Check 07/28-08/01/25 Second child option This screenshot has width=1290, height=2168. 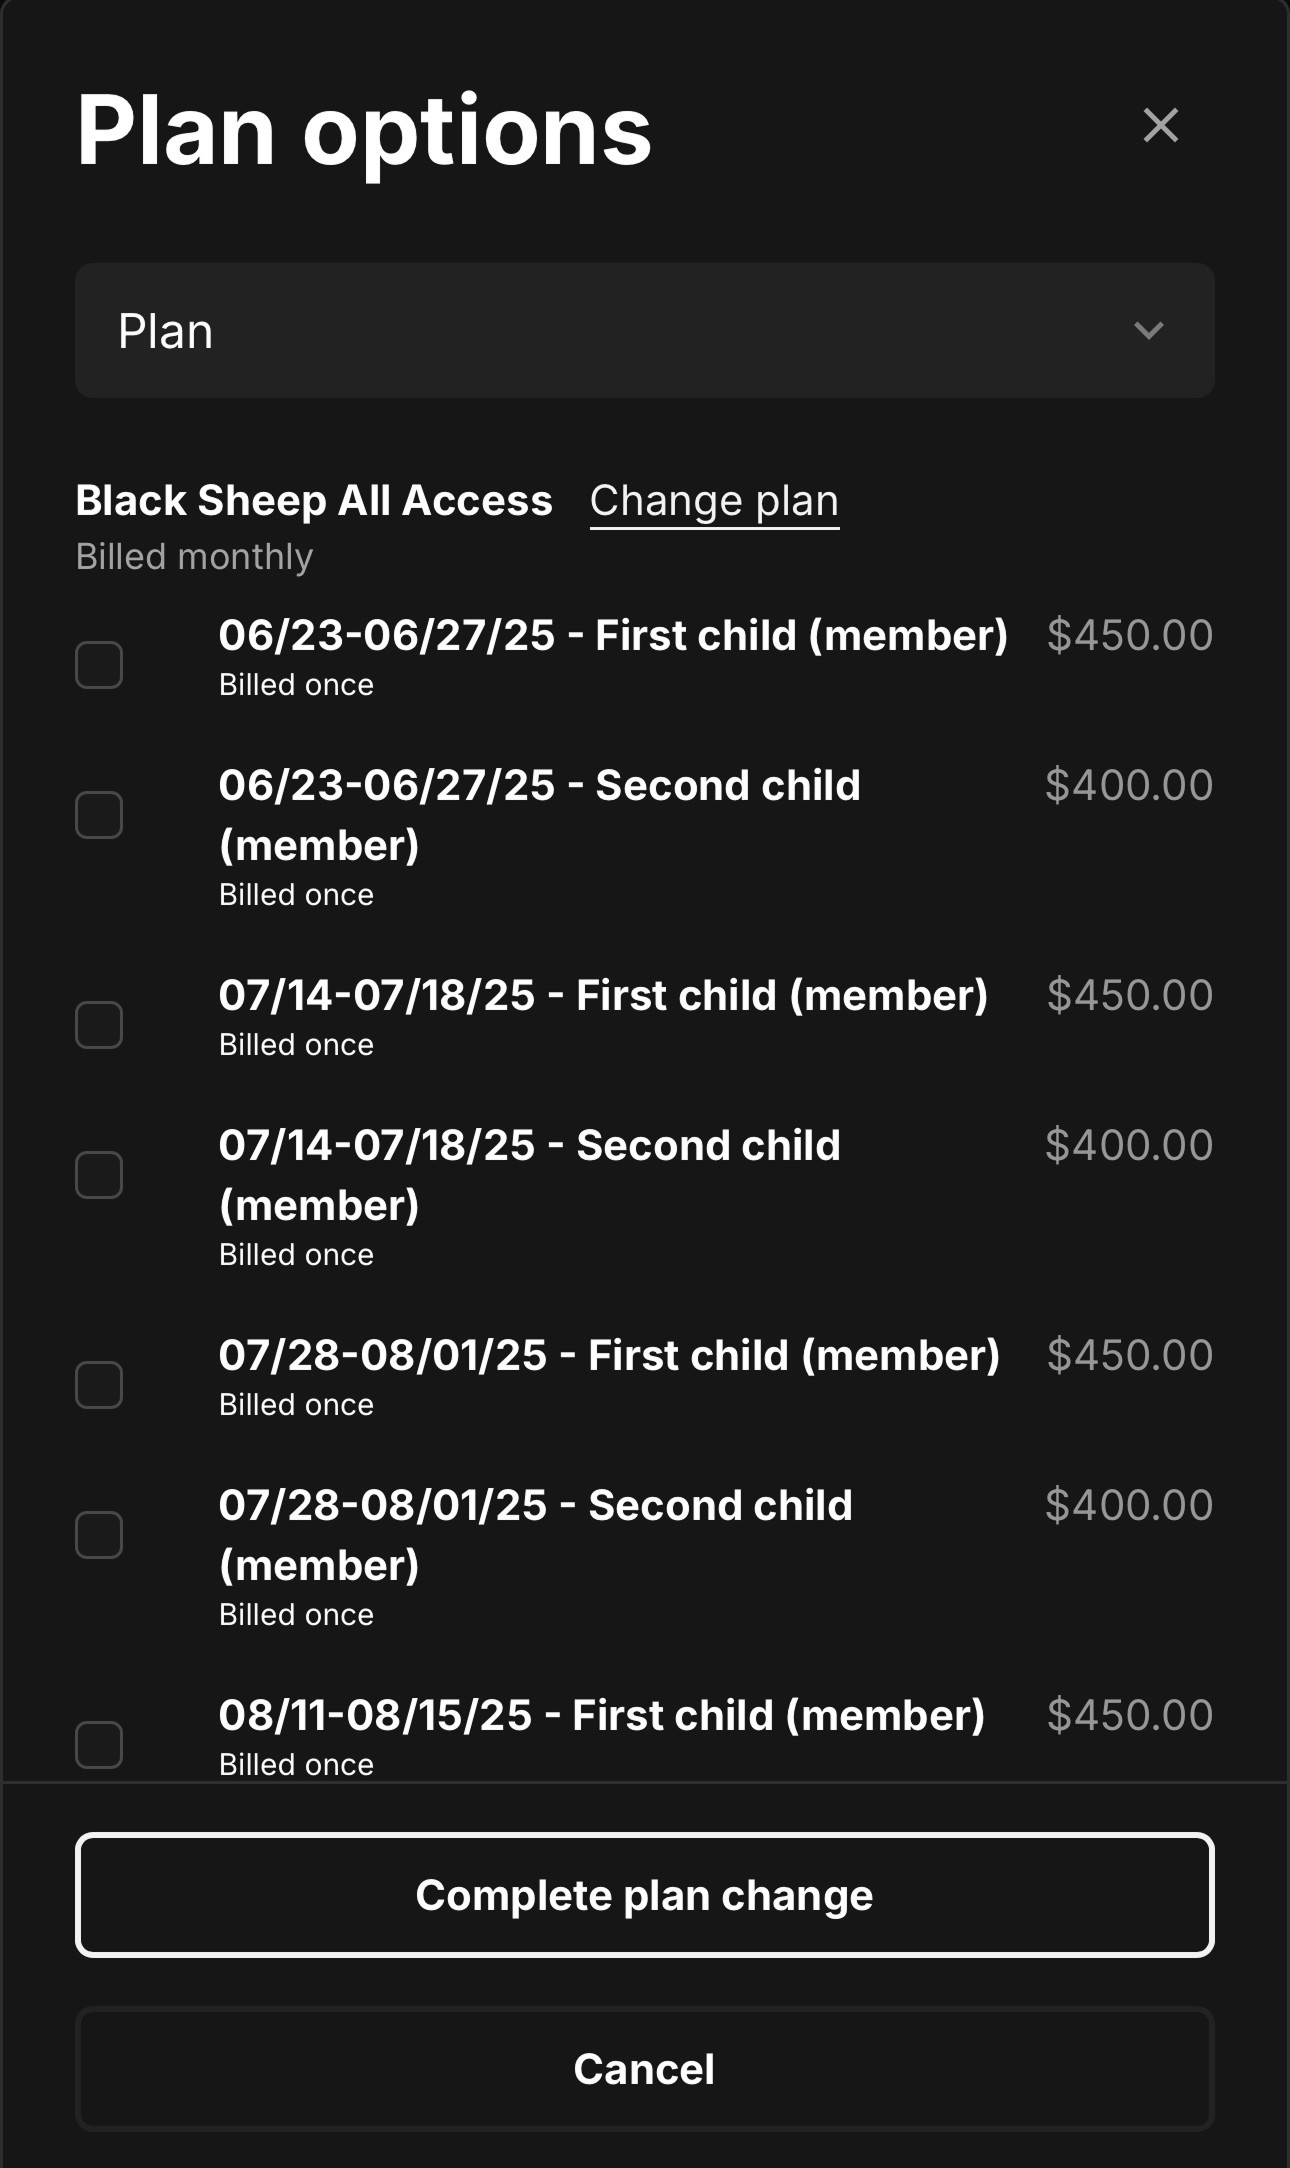(x=99, y=1535)
